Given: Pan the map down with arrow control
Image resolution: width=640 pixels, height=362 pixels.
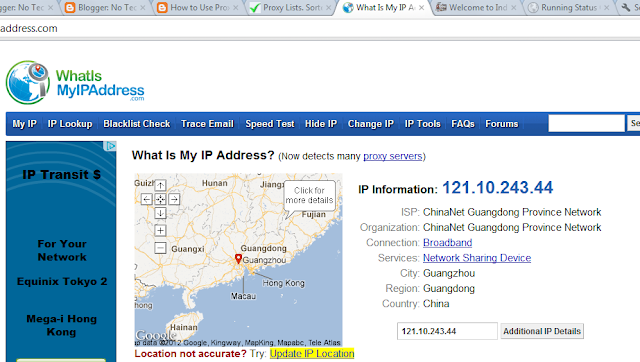Looking at the screenshot, I should tap(160, 213).
